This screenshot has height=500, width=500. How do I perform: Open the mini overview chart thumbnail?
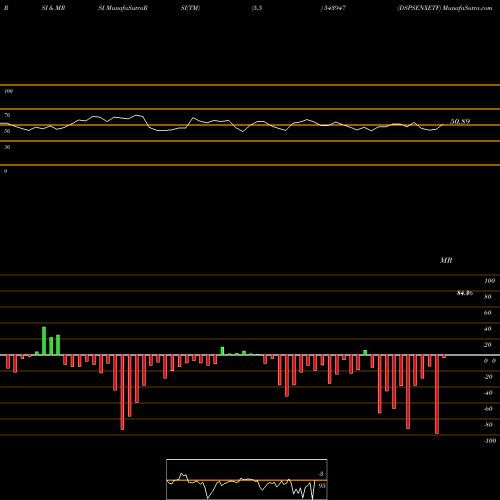(247, 479)
